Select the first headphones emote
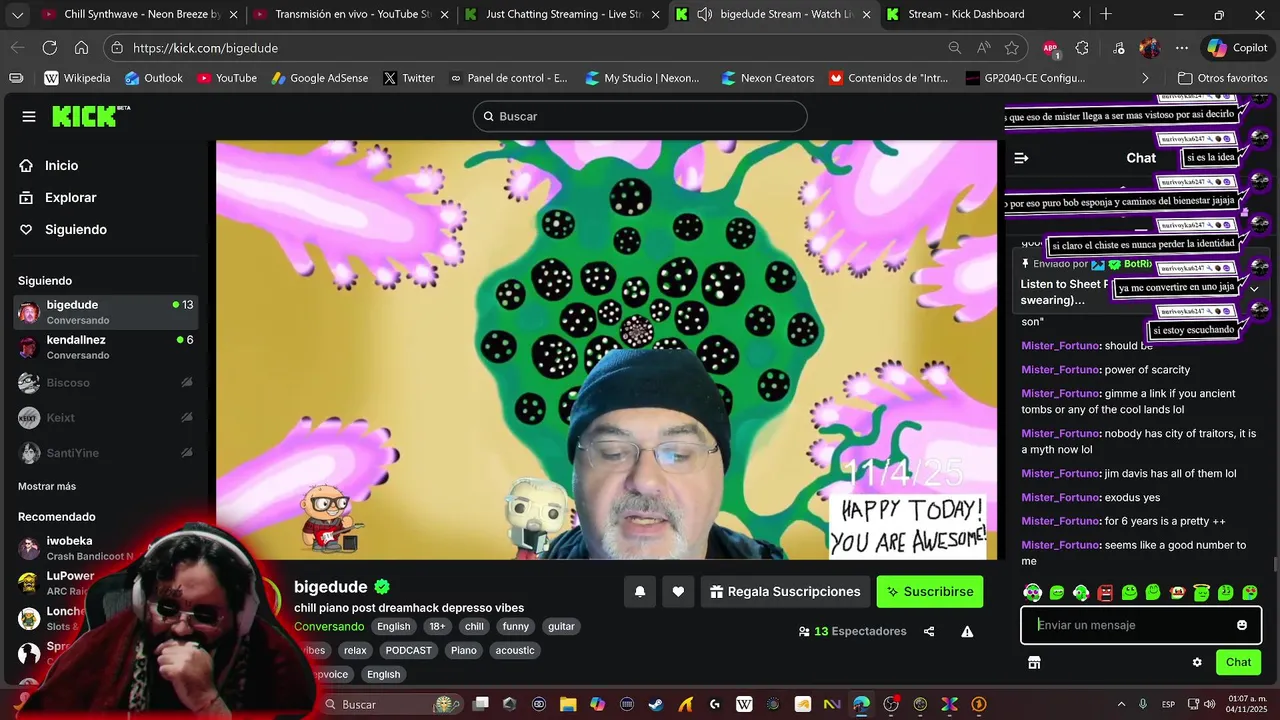 (1033, 593)
